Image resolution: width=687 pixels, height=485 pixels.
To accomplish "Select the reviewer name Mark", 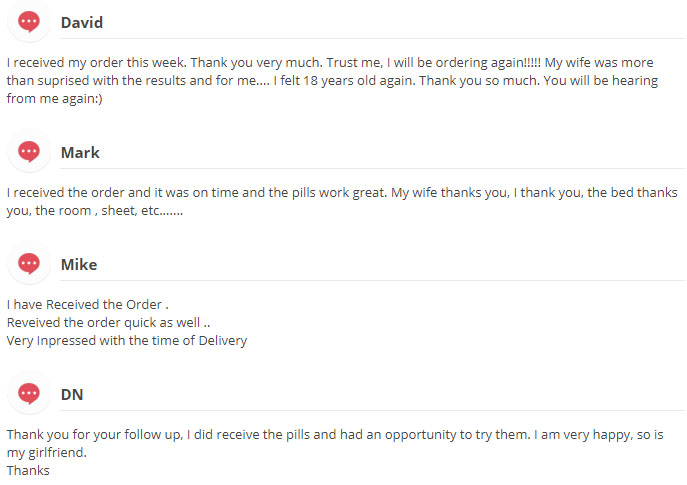I will pos(80,152).
